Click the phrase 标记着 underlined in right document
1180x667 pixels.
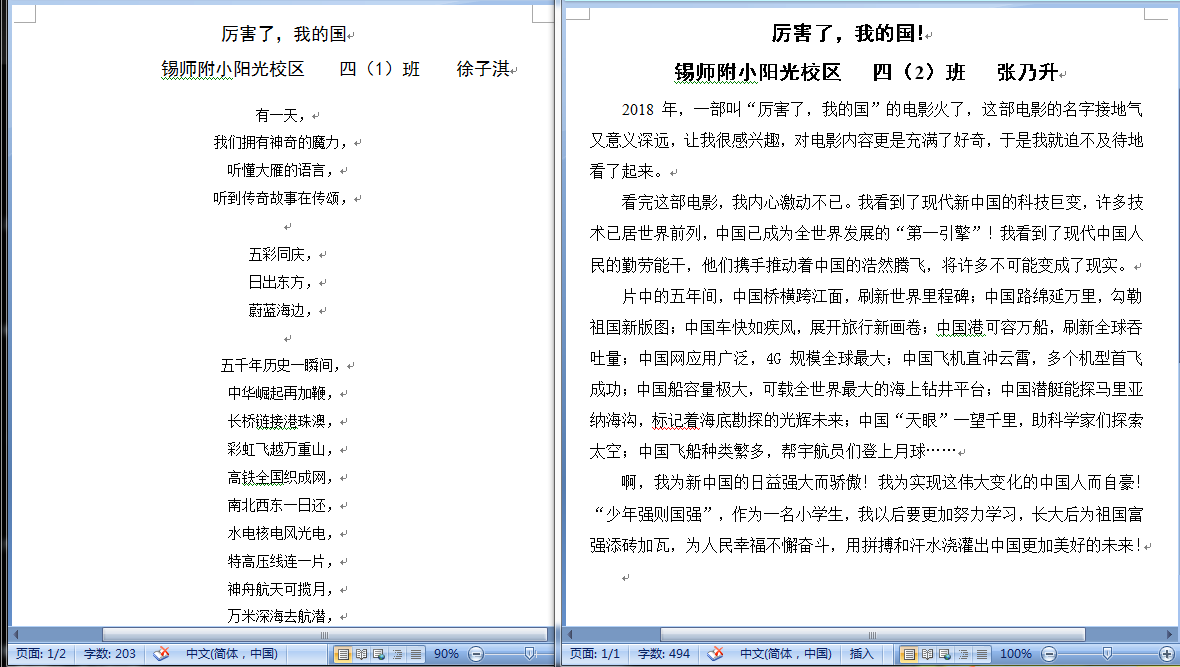point(675,420)
